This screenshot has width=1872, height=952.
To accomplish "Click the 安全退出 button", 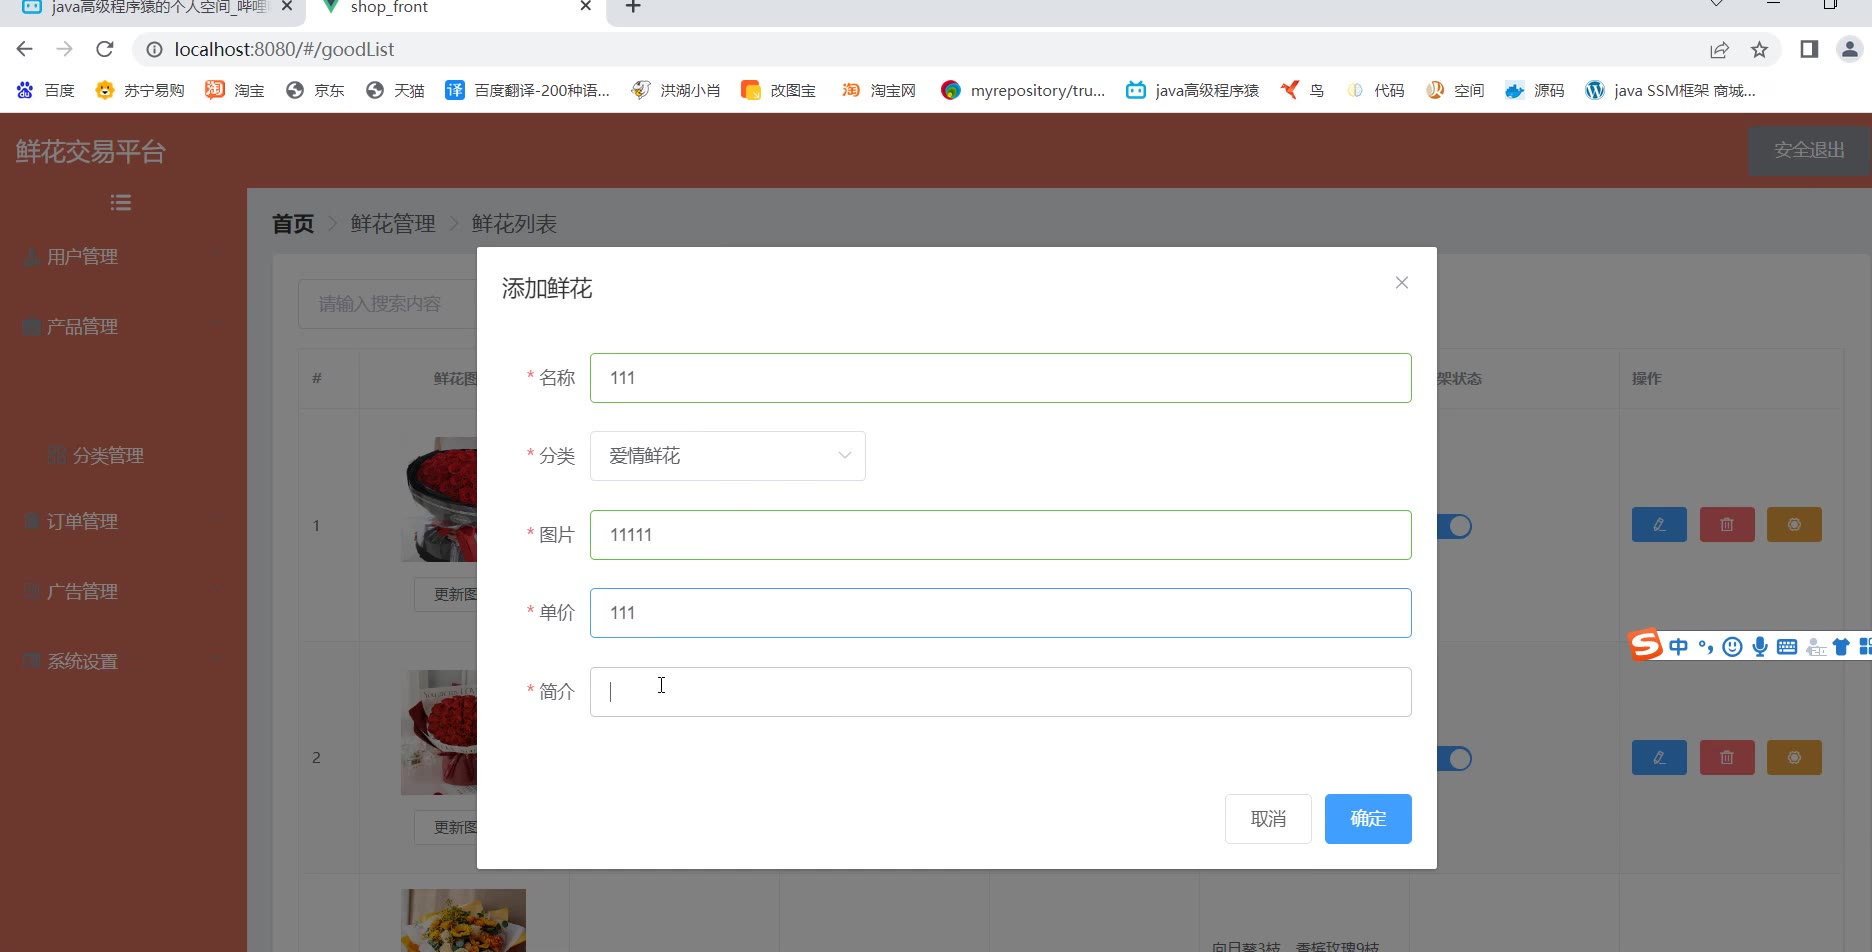I will point(1809,150).
